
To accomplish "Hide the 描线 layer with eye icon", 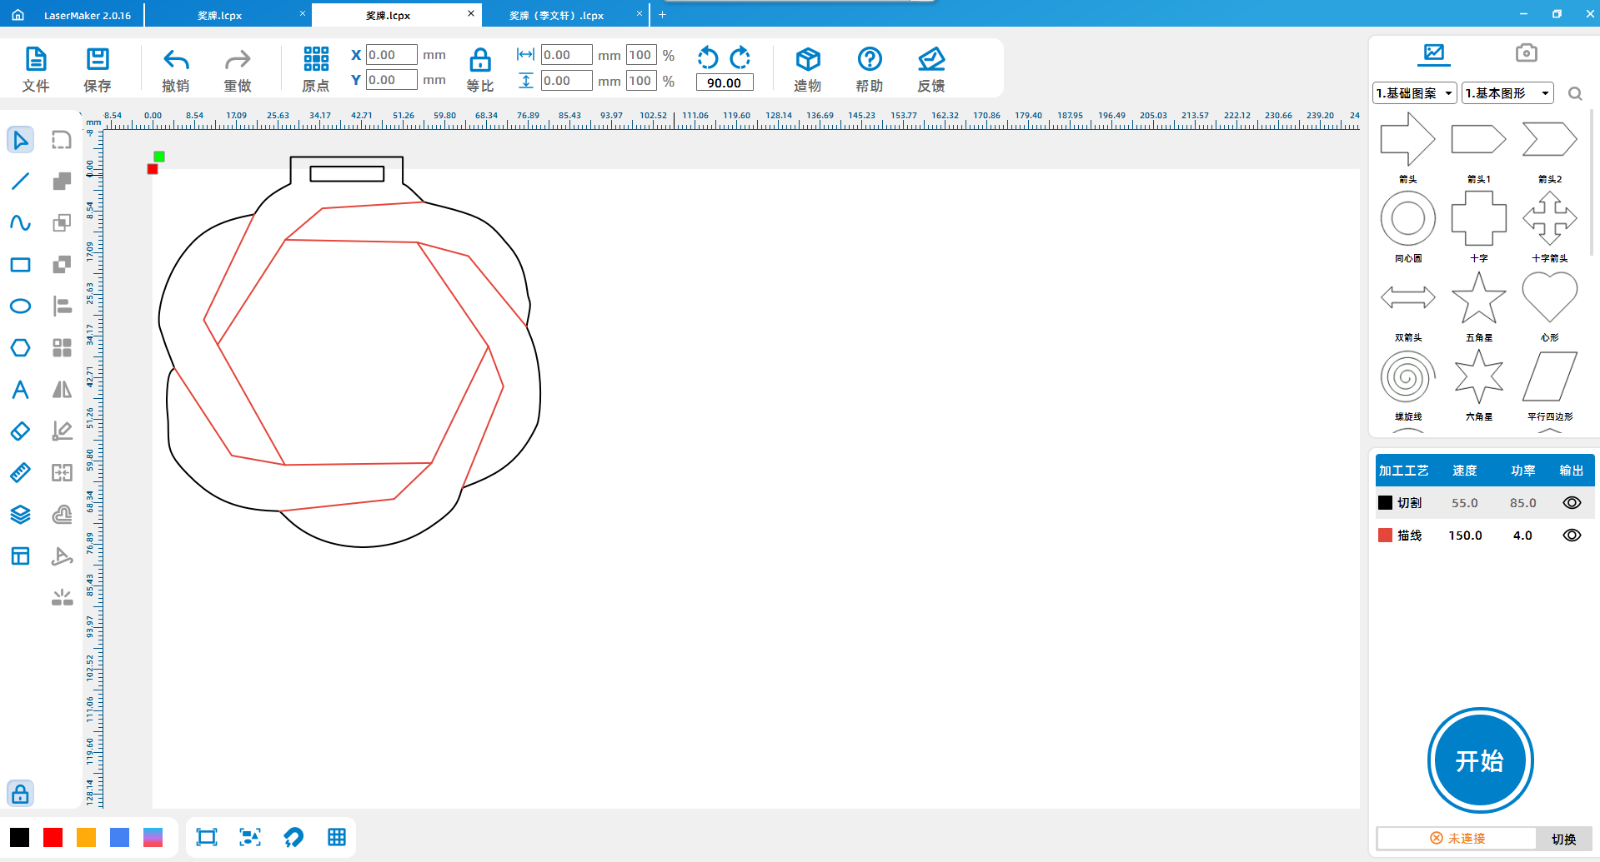I will click(x=1571, y=535).
